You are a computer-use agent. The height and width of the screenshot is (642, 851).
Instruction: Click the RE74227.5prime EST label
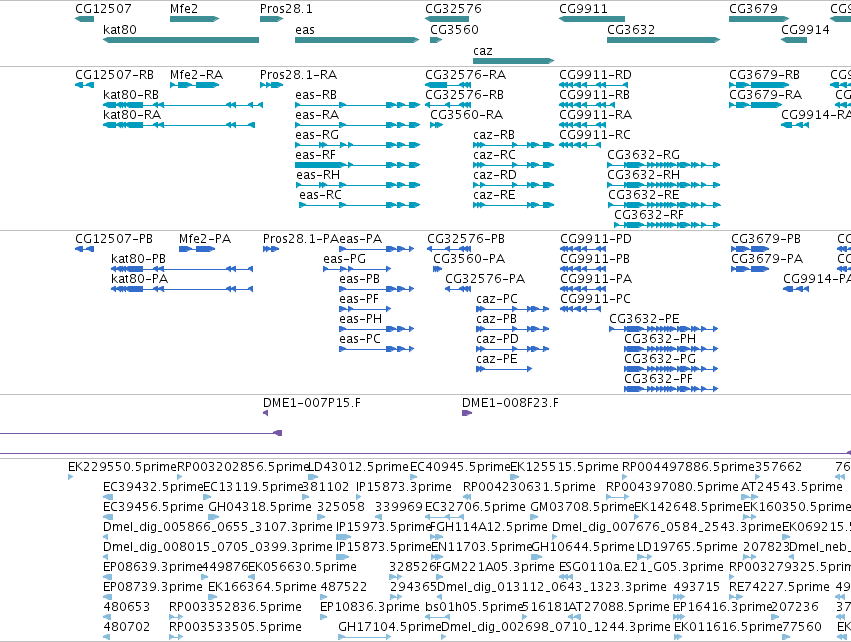click(x=779, y=587)
